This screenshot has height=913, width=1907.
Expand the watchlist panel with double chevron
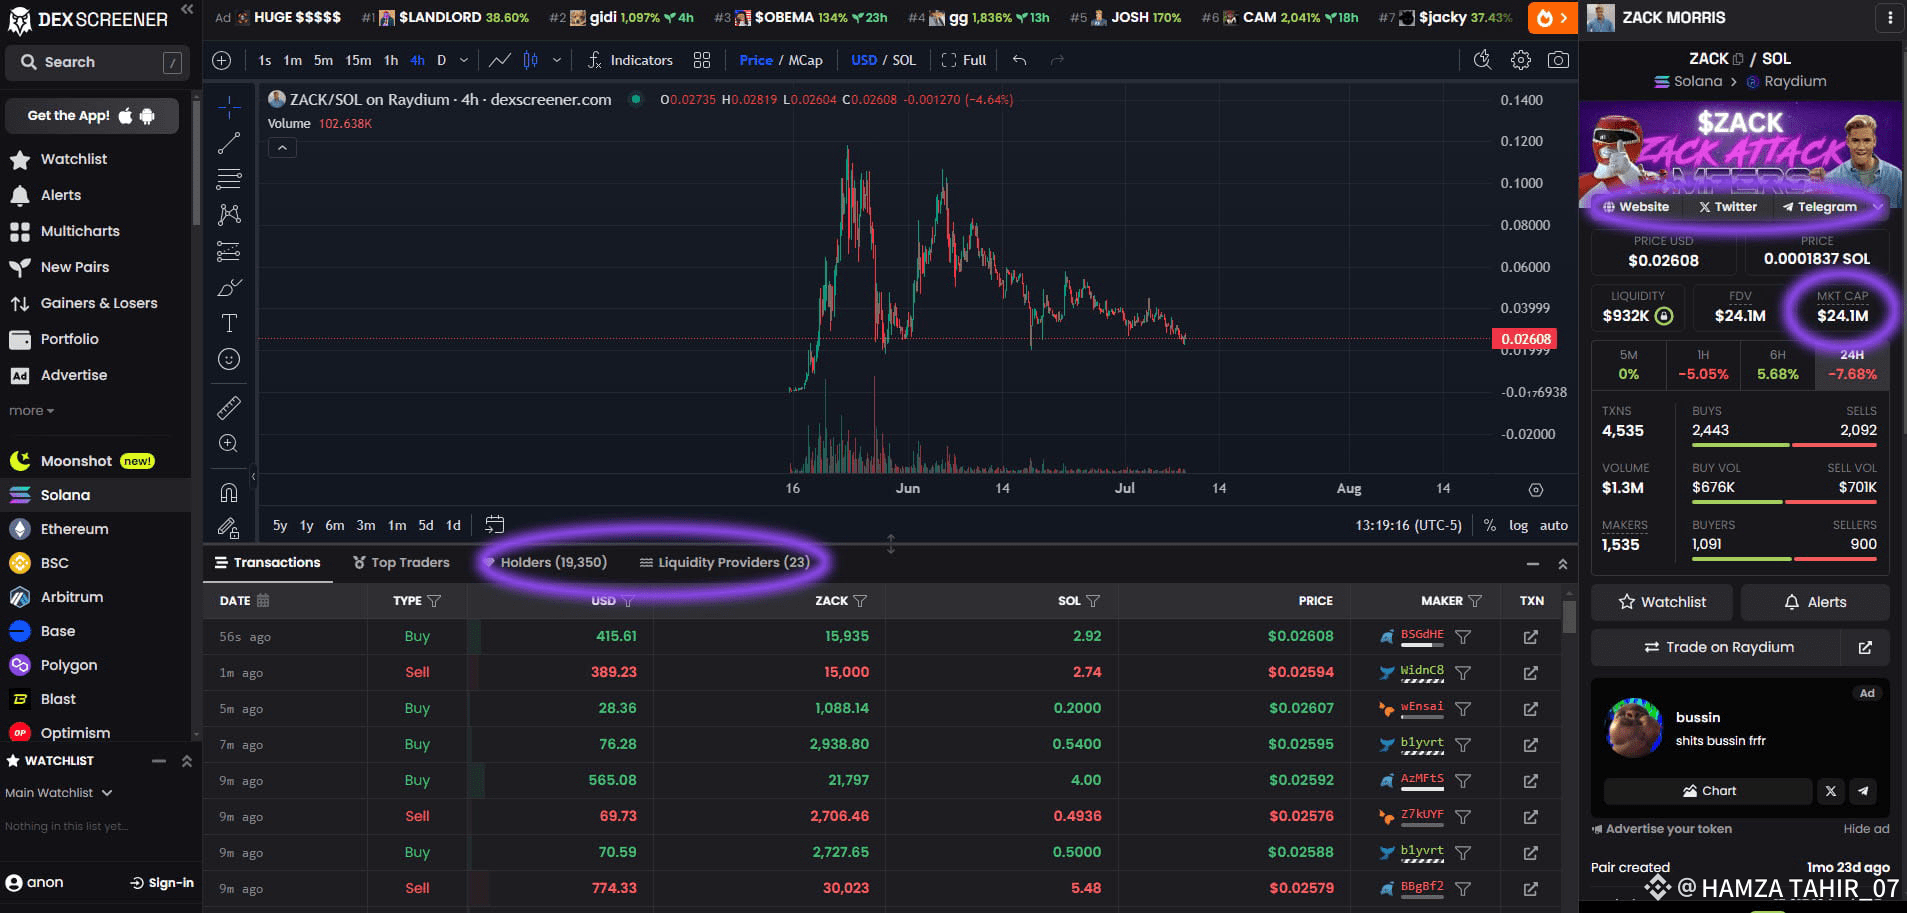(187, 761)
